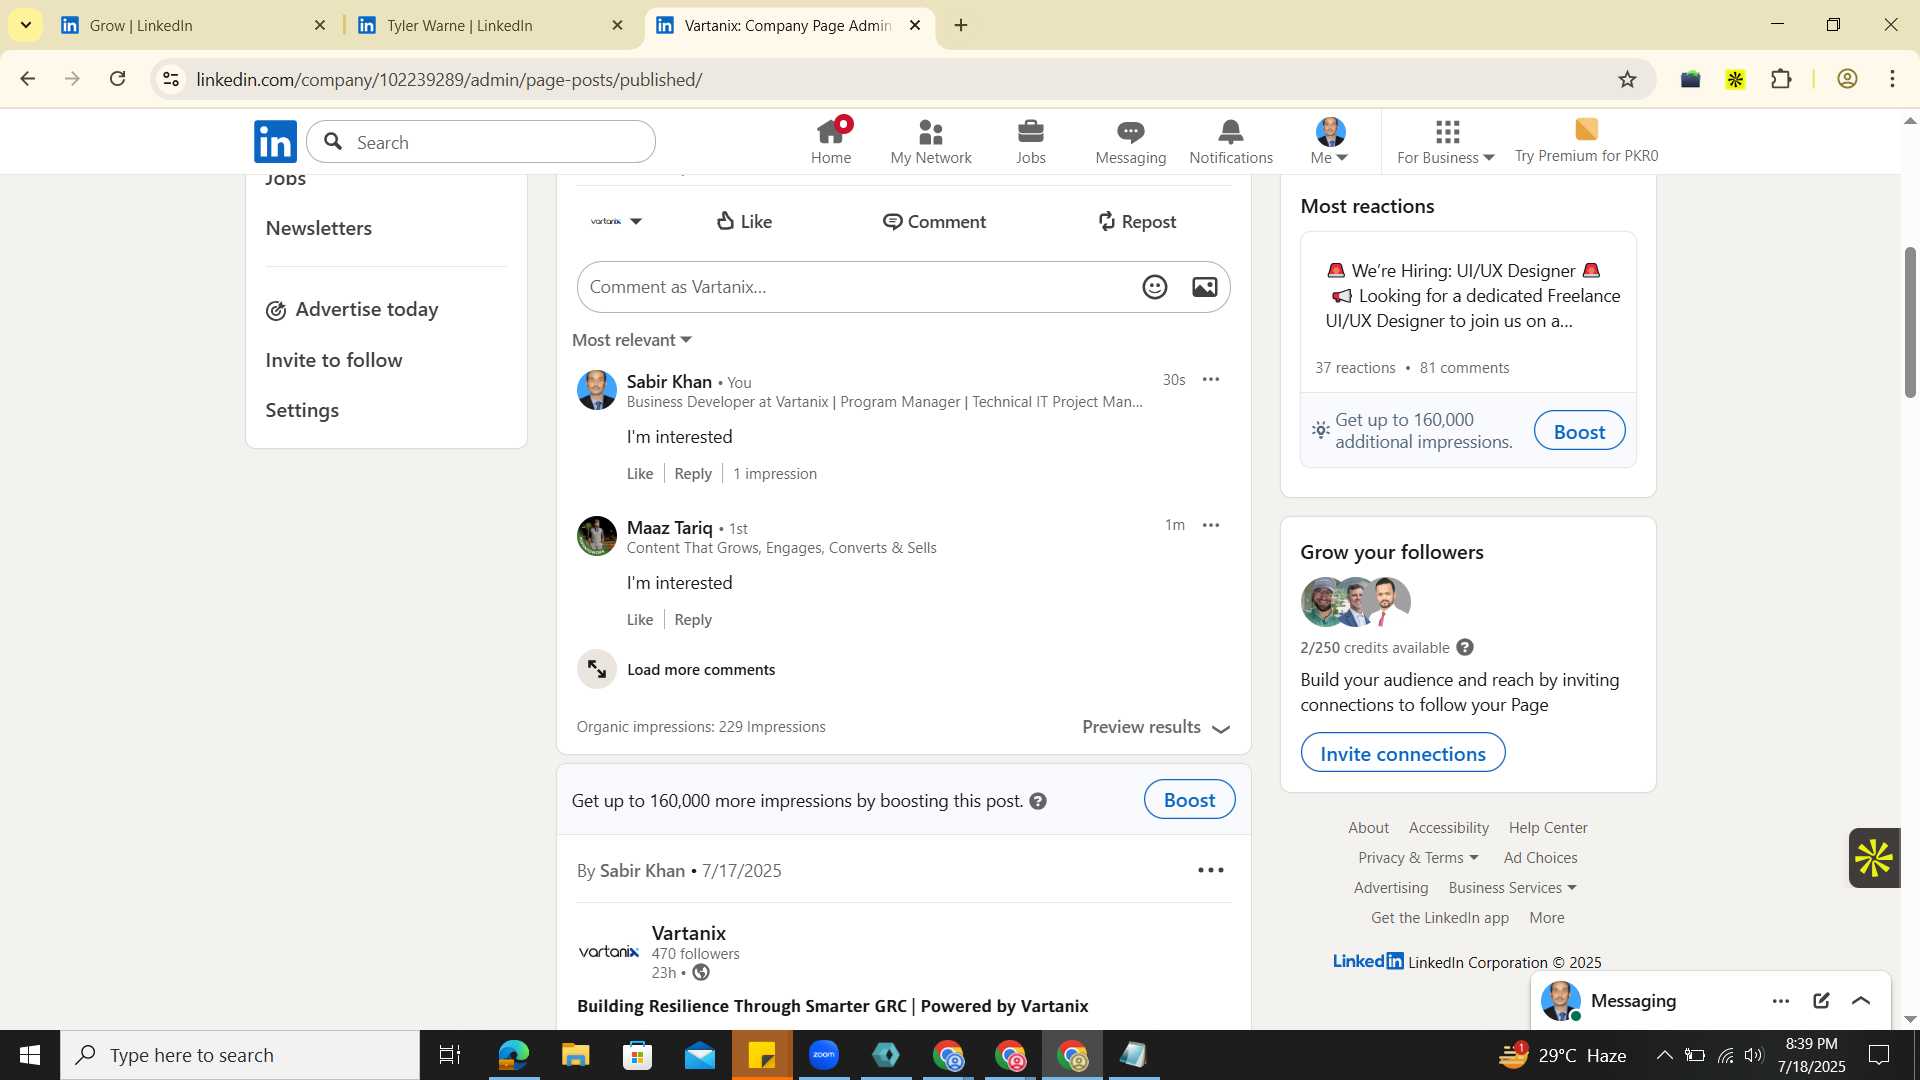1920x1080 pixels.
Task: Click page vertical scrollbar thumb
Action: 1909,322
